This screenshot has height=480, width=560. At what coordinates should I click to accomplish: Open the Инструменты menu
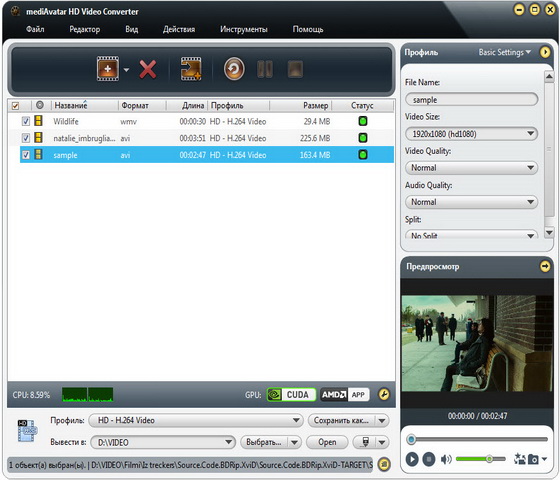click(244, 29)
